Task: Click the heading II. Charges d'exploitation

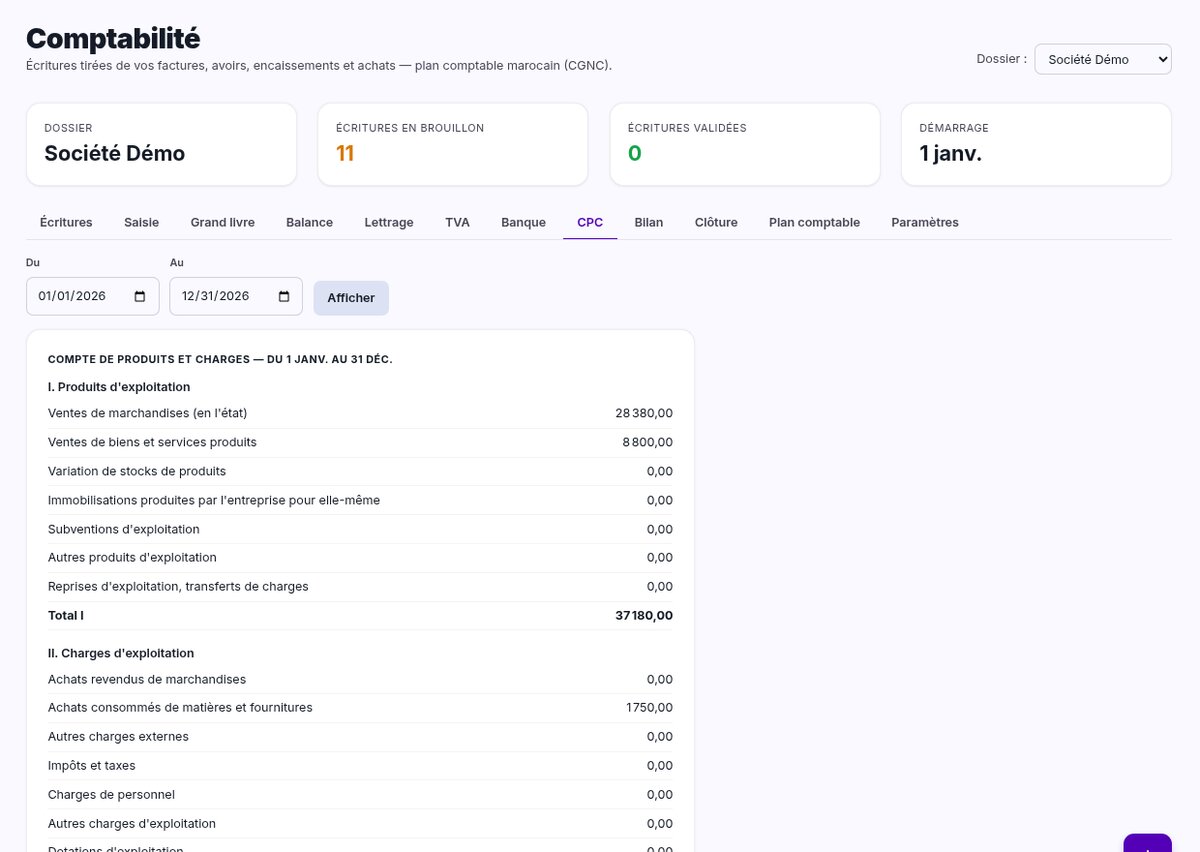Action: click(121, 653)
